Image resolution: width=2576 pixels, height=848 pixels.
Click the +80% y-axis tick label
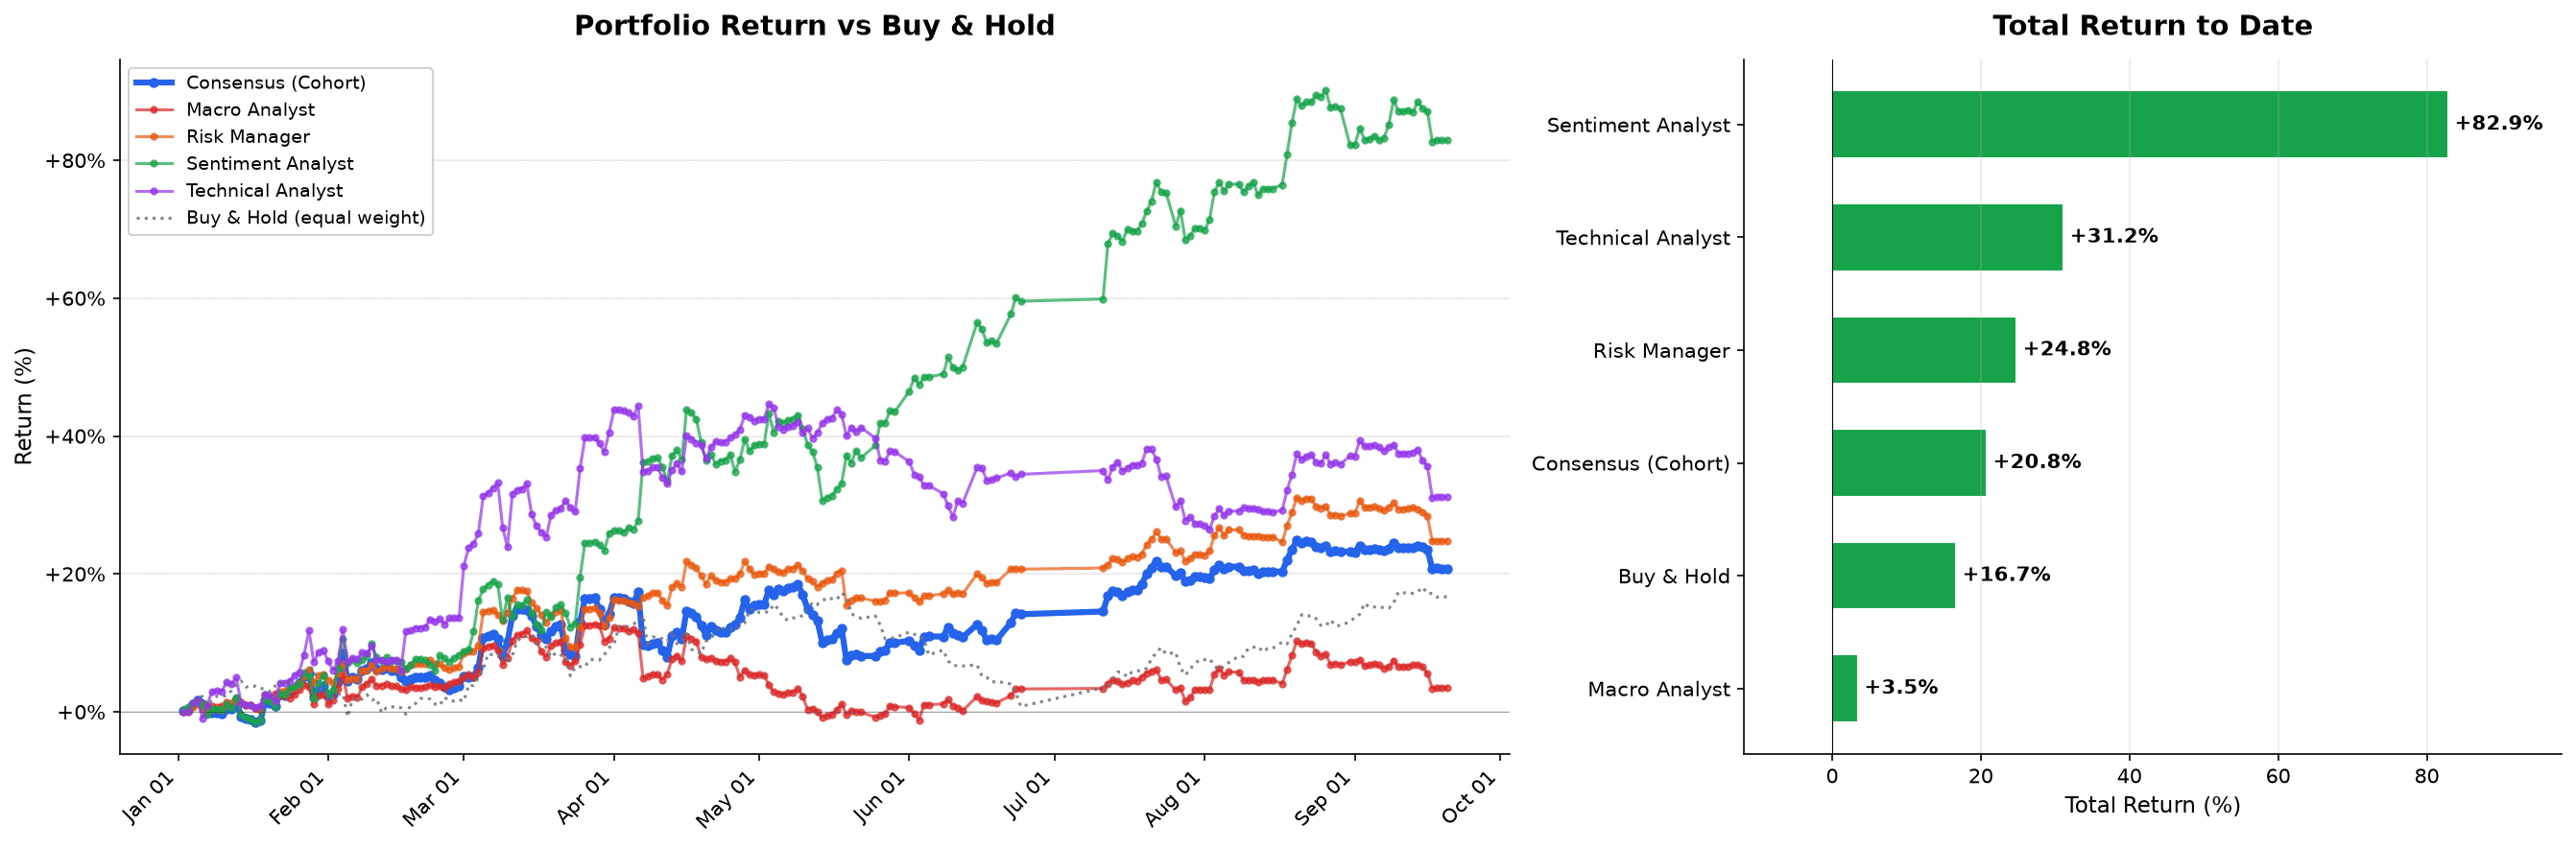point(75,161)
